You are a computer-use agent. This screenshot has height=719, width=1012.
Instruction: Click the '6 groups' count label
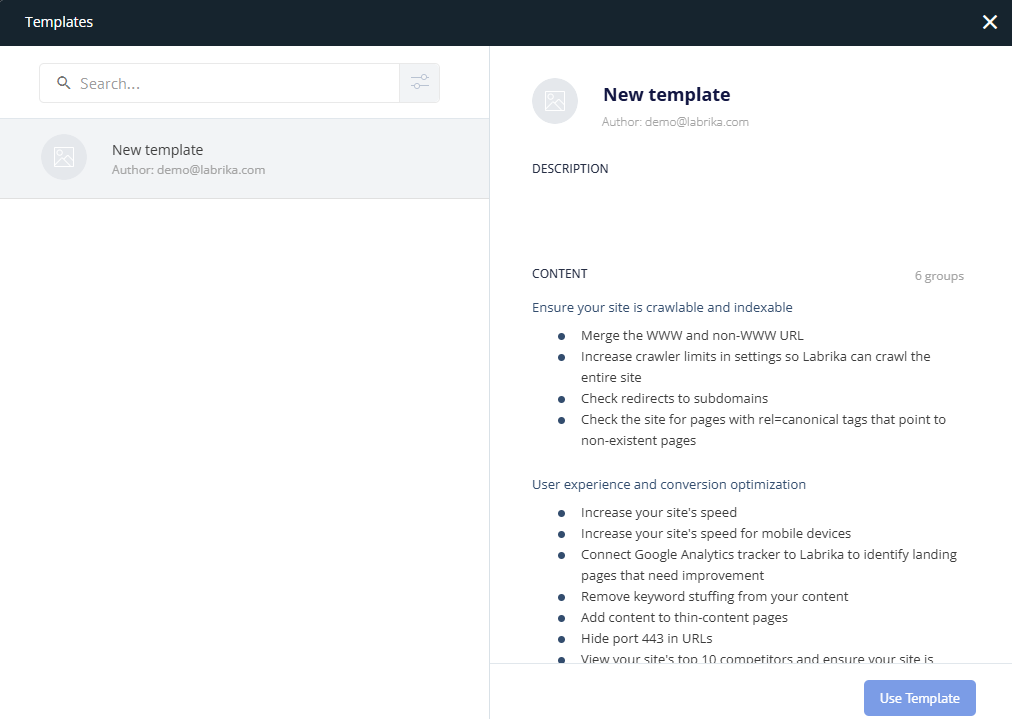pos(939,276)
